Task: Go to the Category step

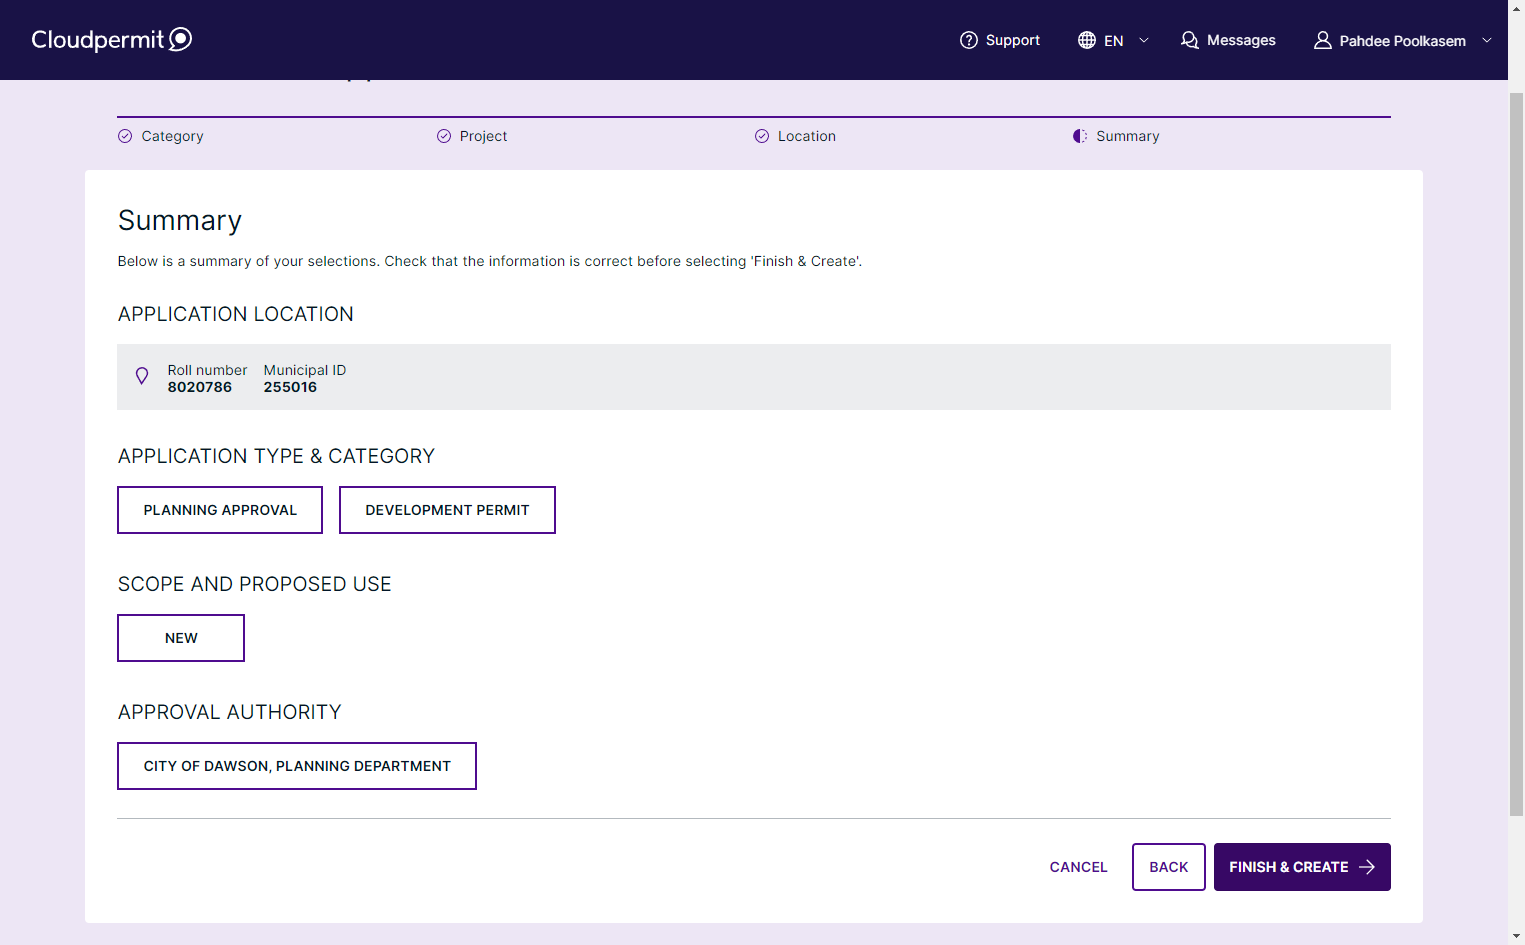Action: (x=161, y=136)
